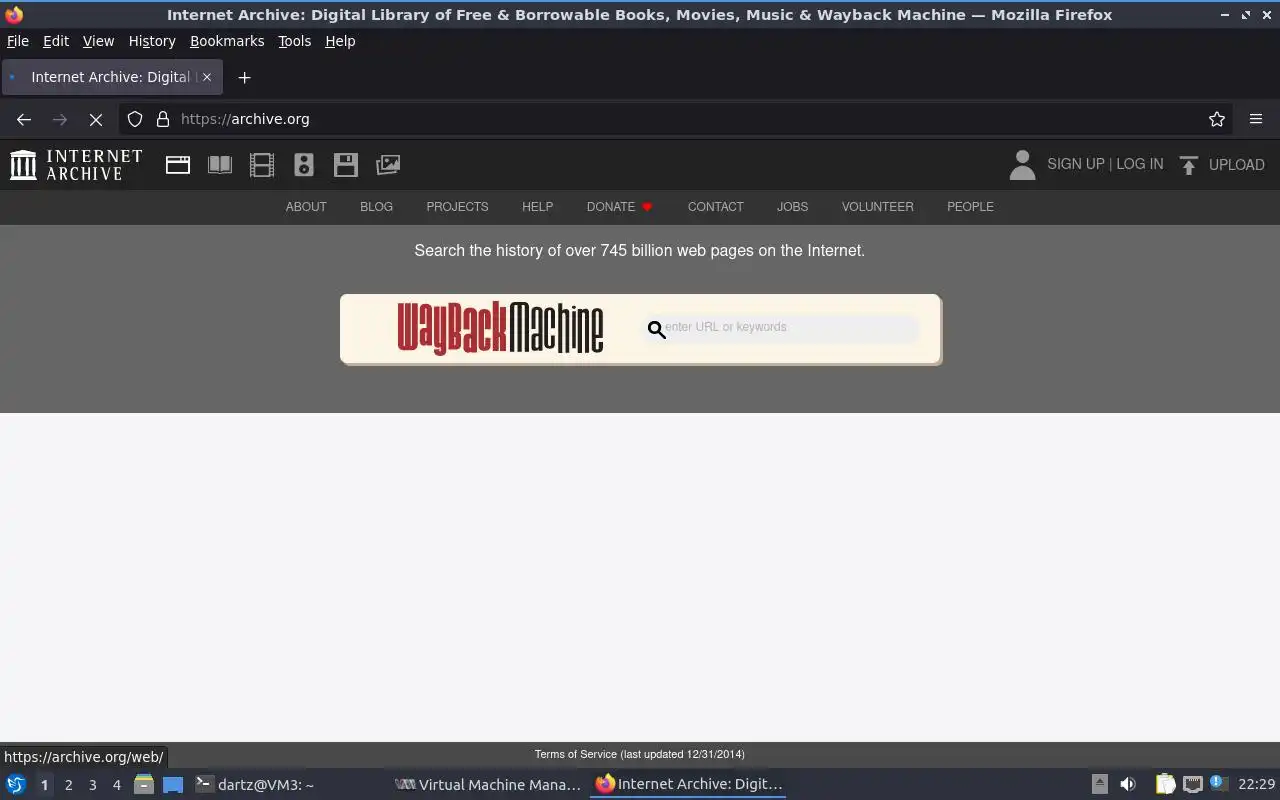Open the ABOUT page link

[x=306, y=207]
